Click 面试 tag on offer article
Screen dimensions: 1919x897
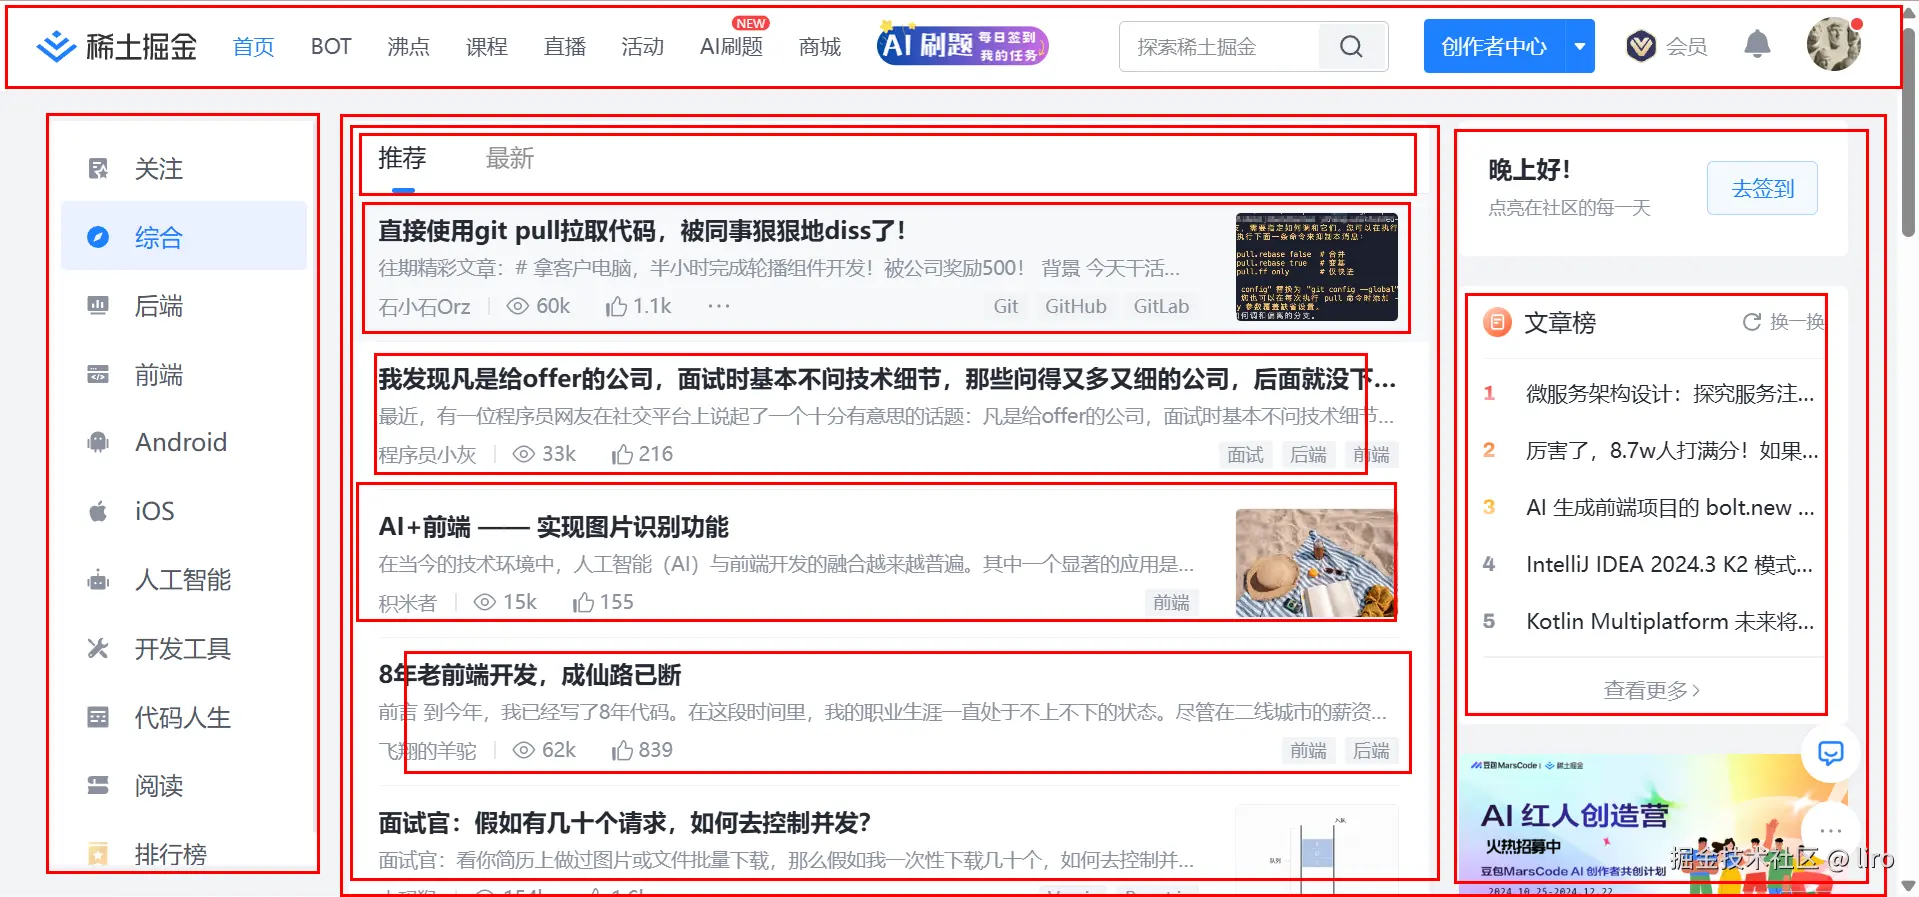[1245, 455]
